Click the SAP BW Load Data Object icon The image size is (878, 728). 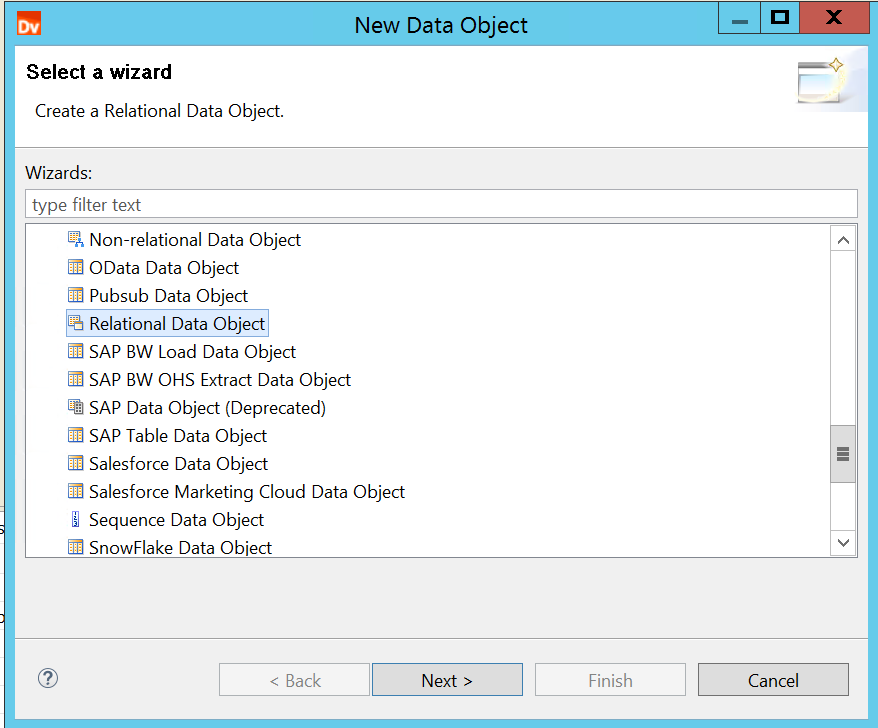tap(75, 352)
